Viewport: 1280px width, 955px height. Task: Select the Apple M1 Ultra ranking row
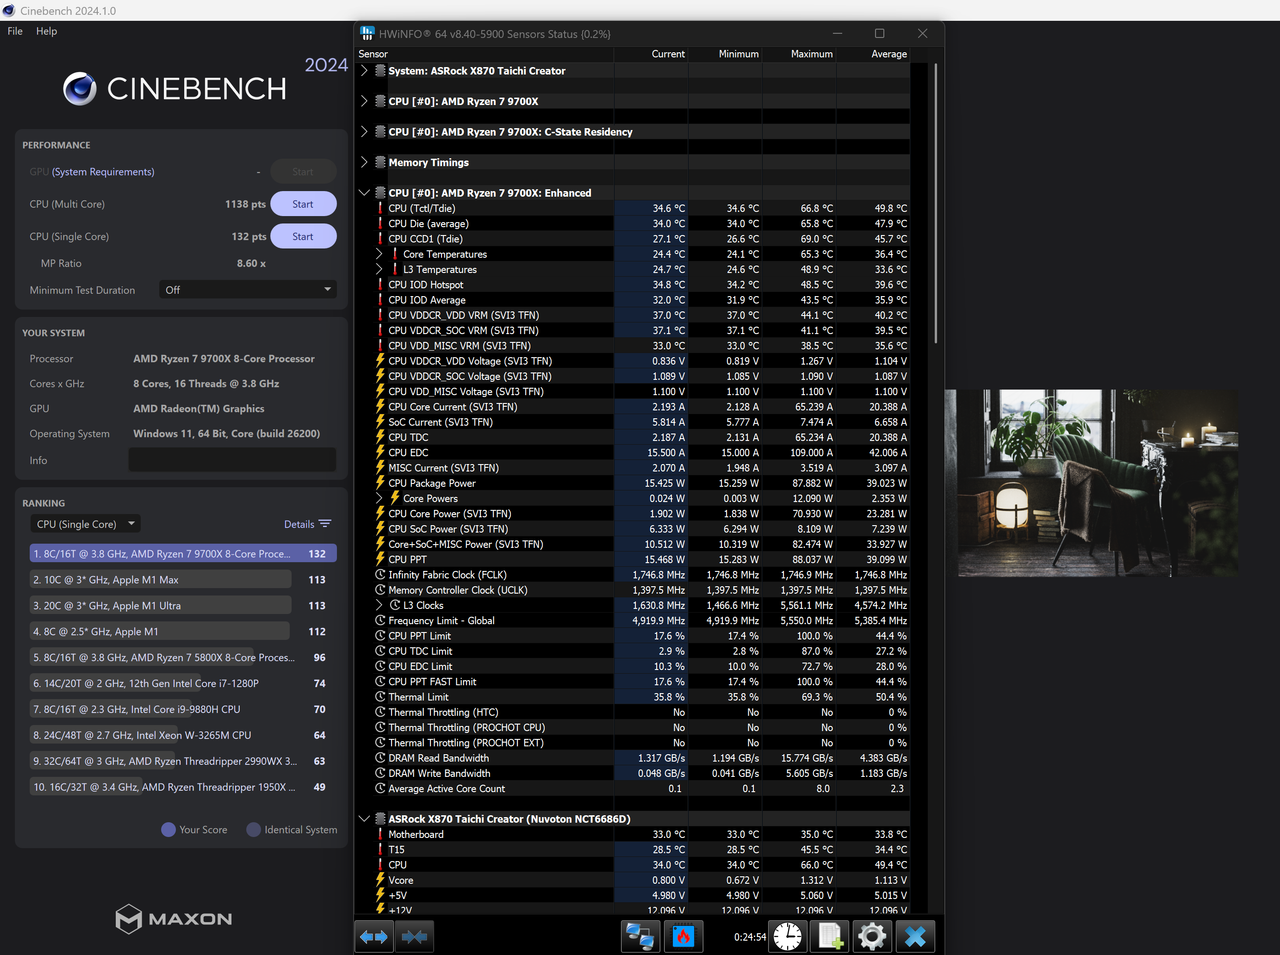[x=183, y=606]
